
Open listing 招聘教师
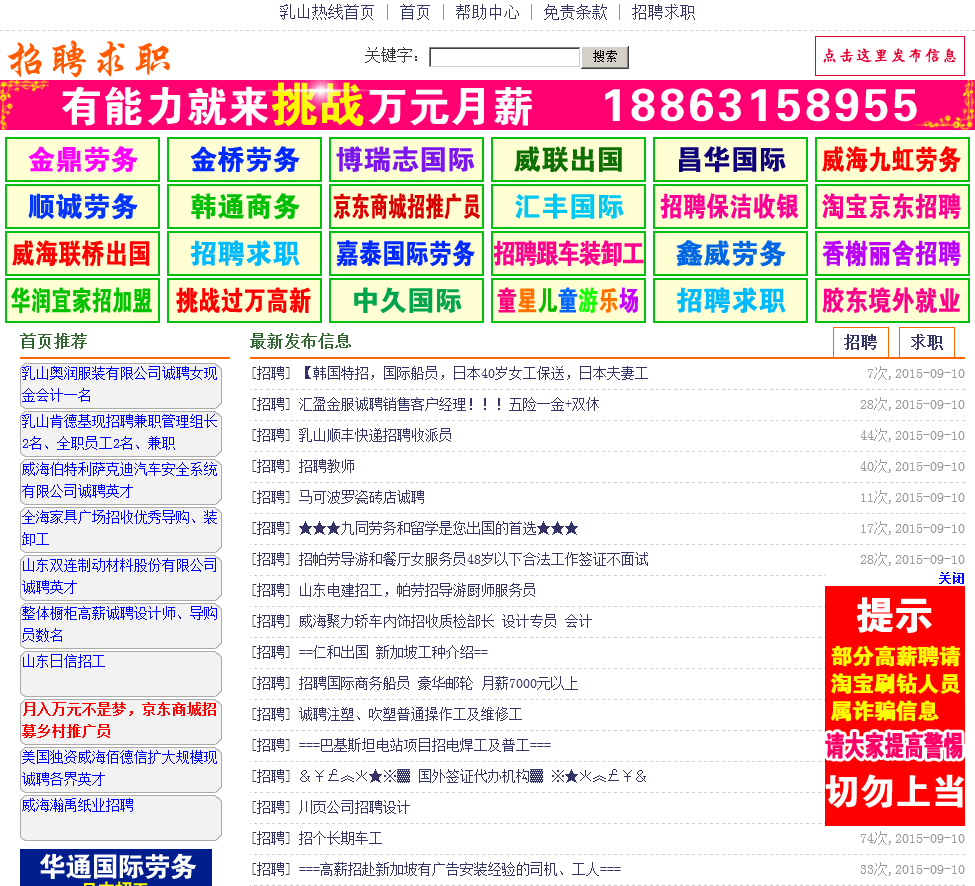[326, 466]
